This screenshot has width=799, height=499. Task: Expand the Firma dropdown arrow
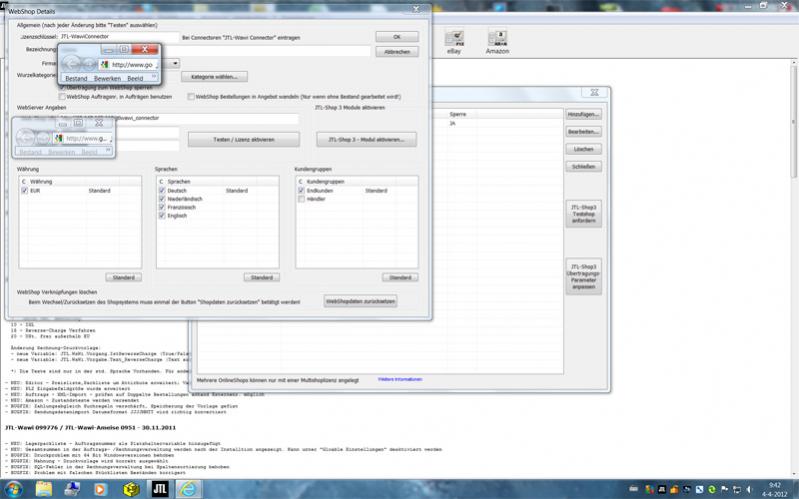(175, 63)
